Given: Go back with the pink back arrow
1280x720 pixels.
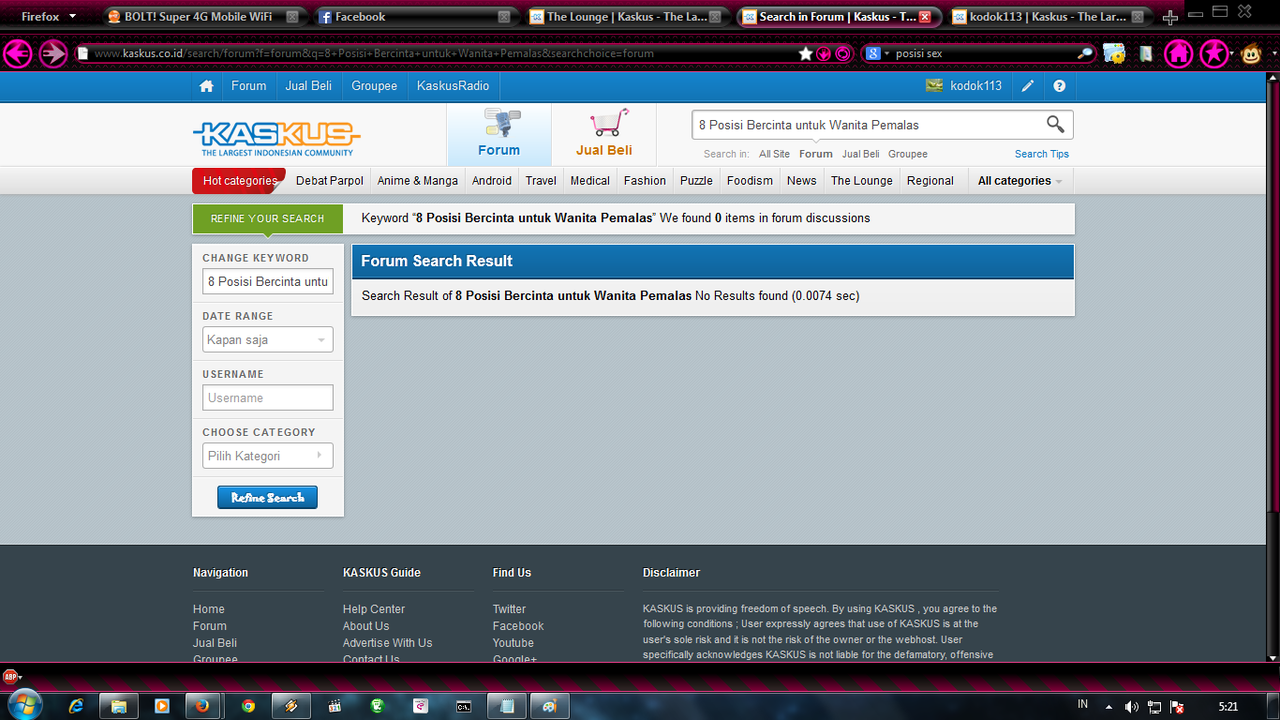Looking at the screenshot, I should click(18, 53).
